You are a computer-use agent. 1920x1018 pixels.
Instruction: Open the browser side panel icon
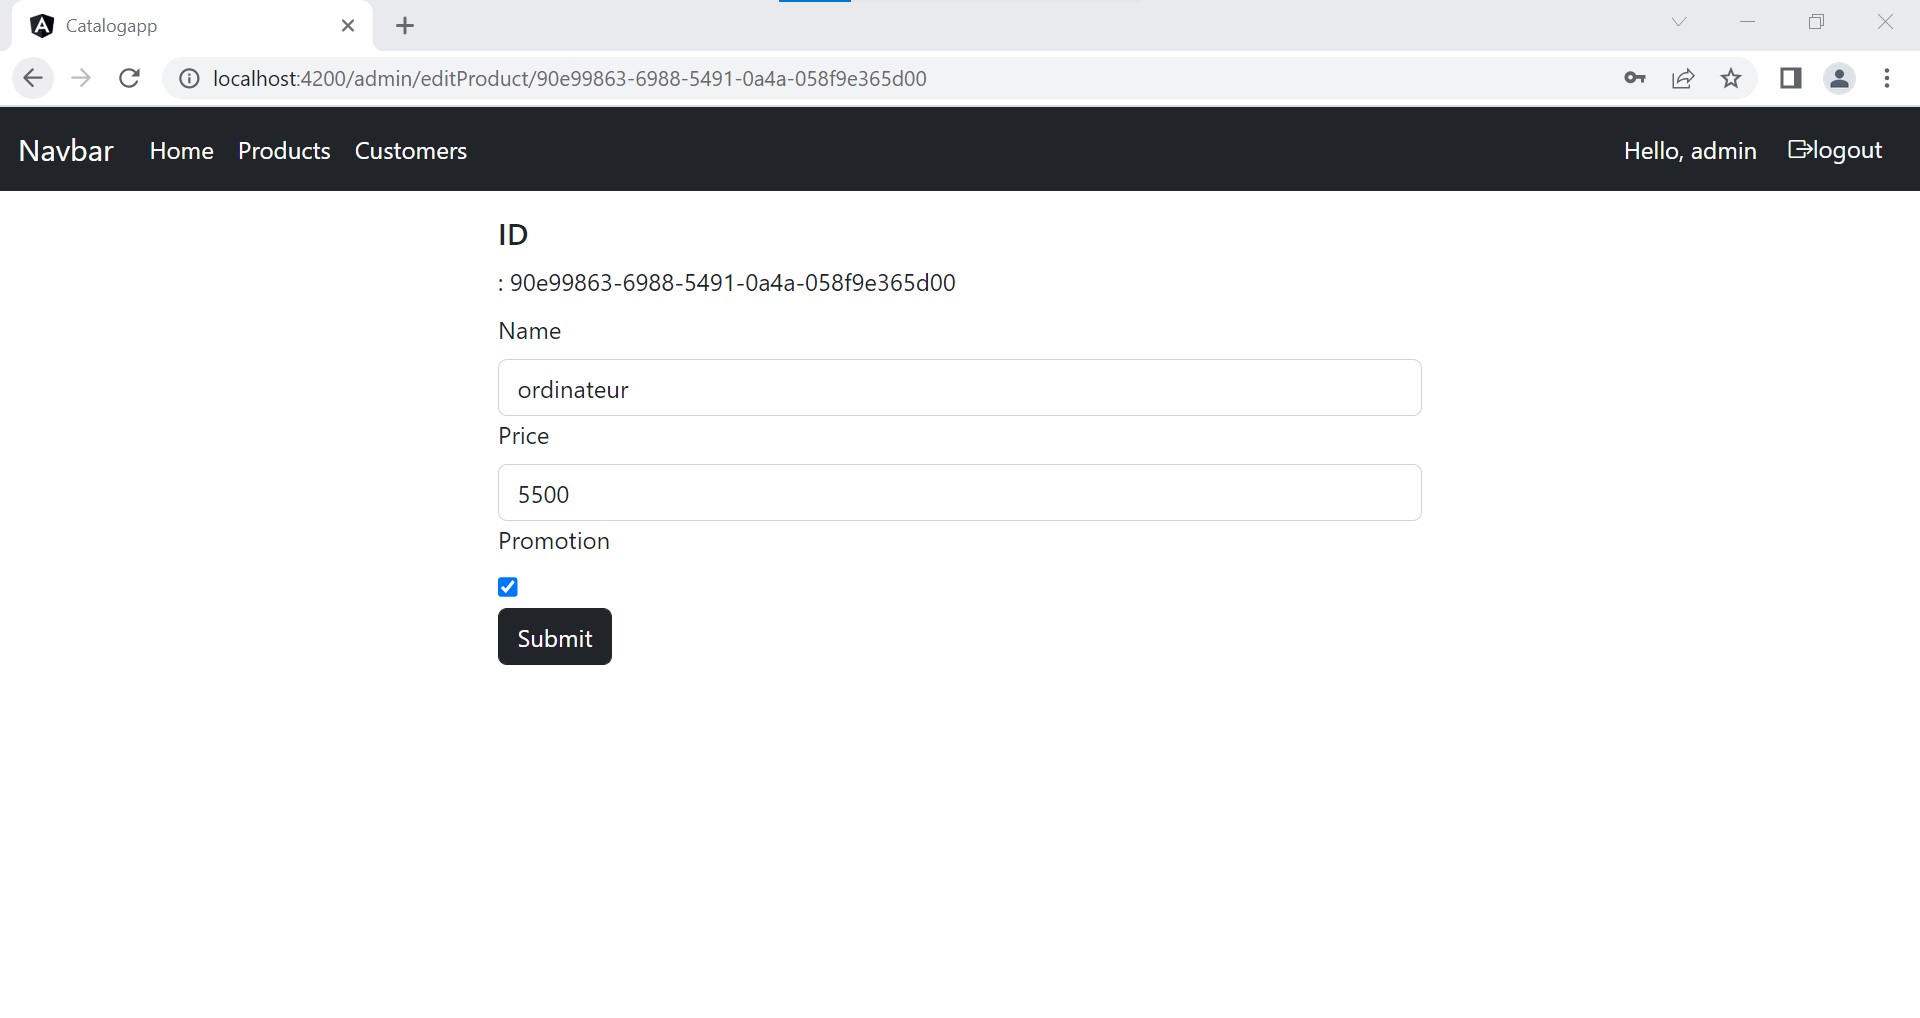coord(1791,78)
